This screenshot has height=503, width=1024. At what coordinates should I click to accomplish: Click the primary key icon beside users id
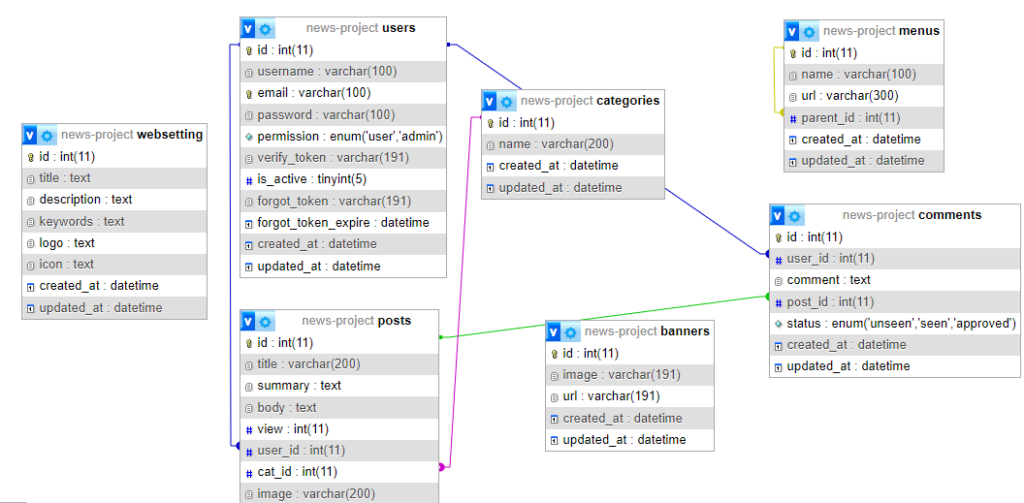pos(249,50)
